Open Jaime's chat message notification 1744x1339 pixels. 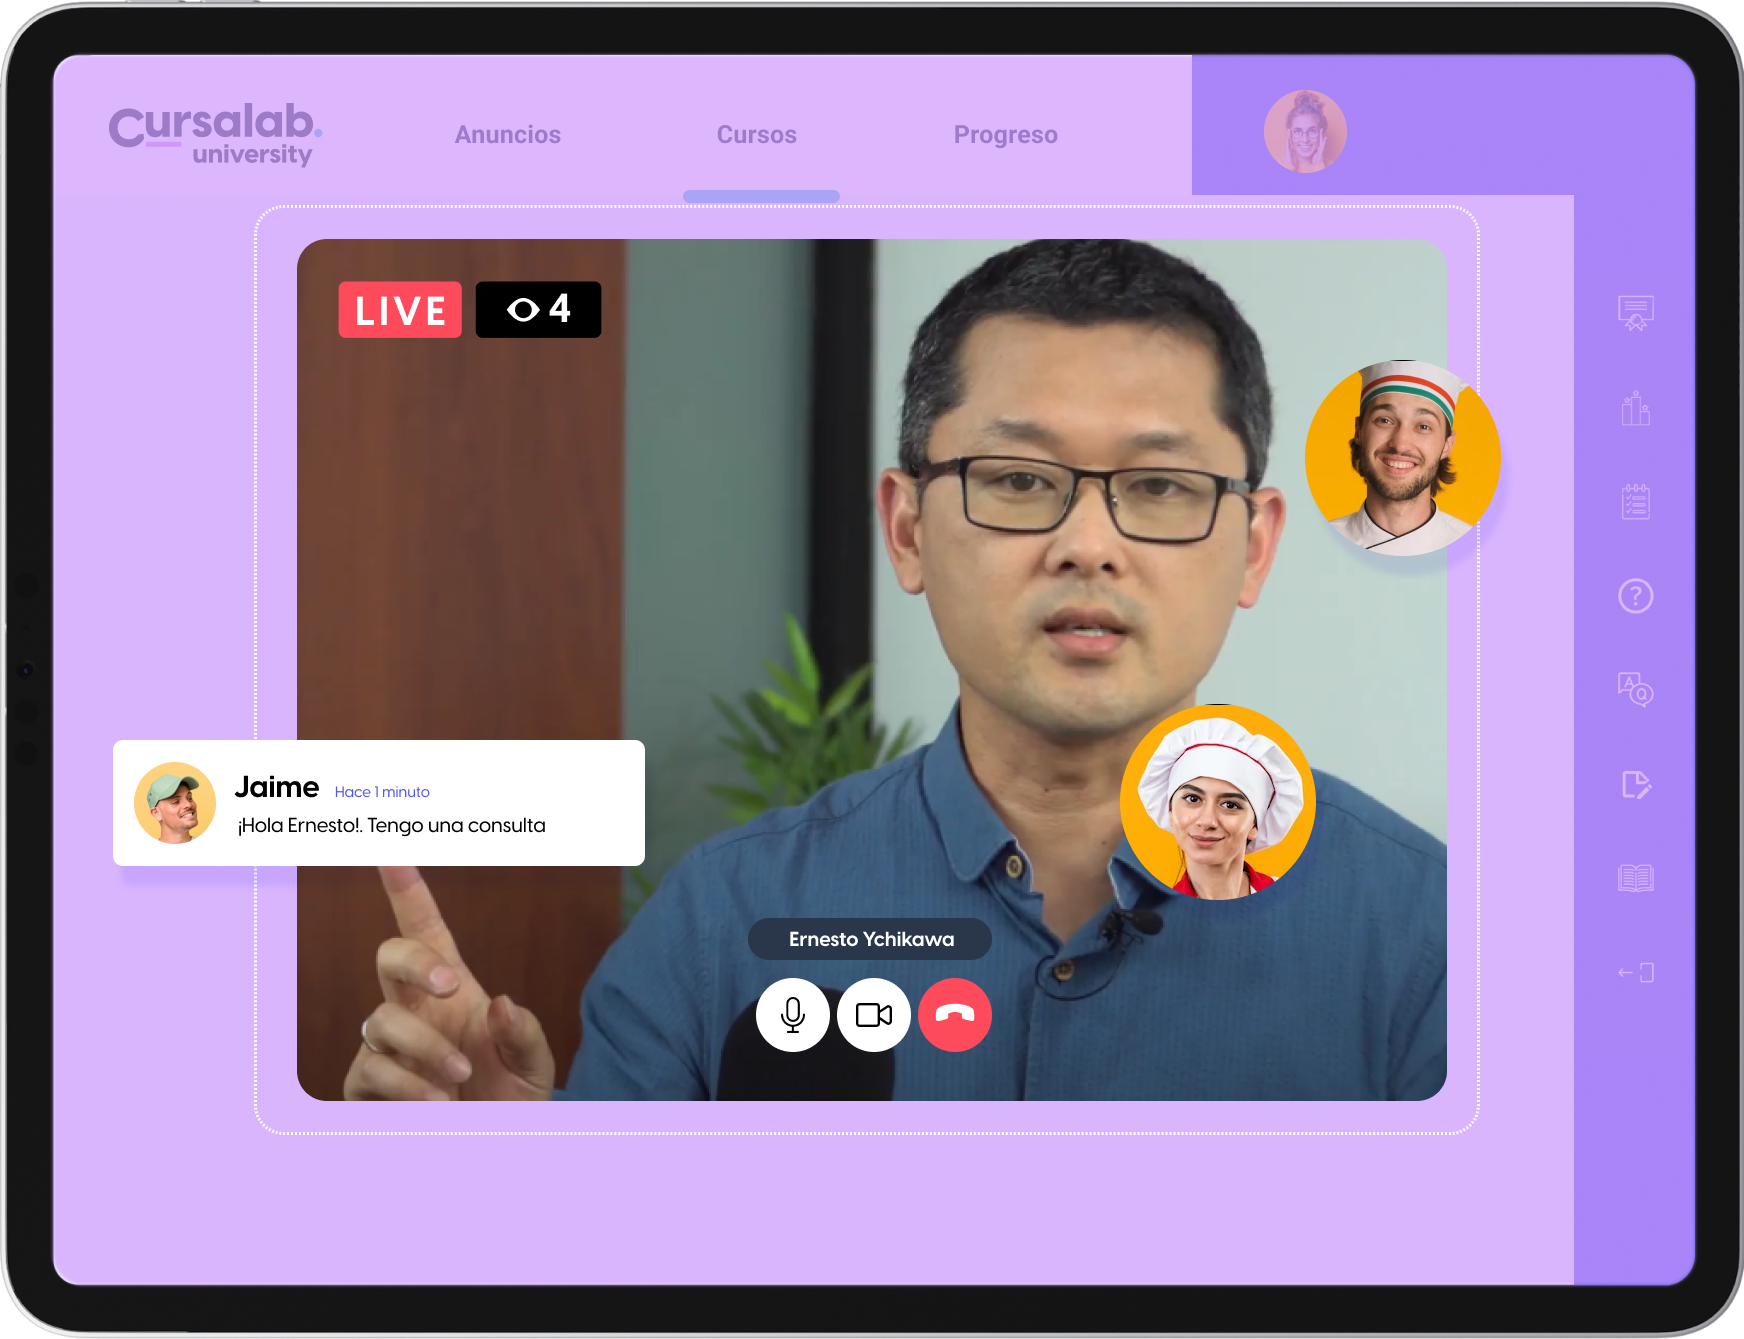pyautogui.click(x=379, y=803)
